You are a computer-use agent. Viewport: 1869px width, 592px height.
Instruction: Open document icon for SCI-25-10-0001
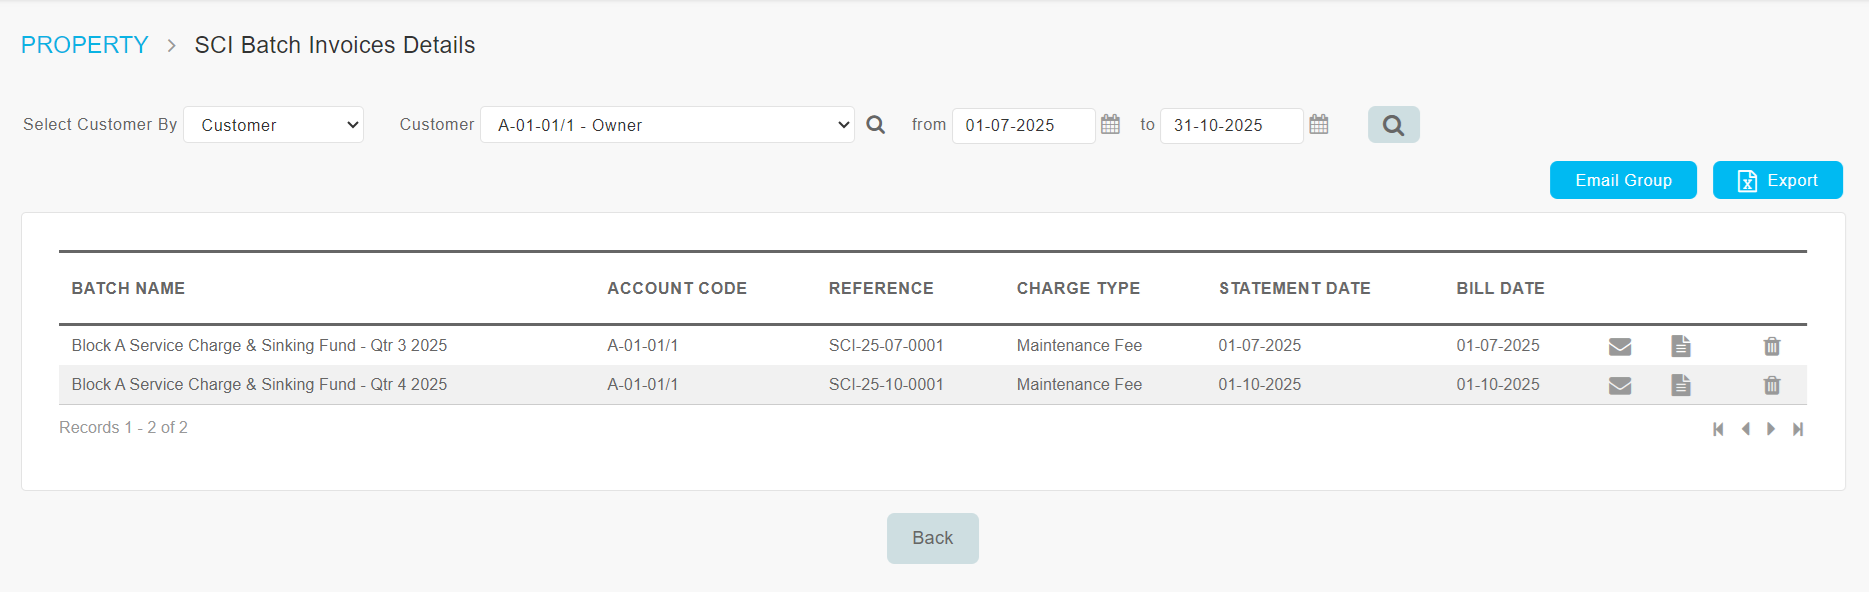(1681, 385)
